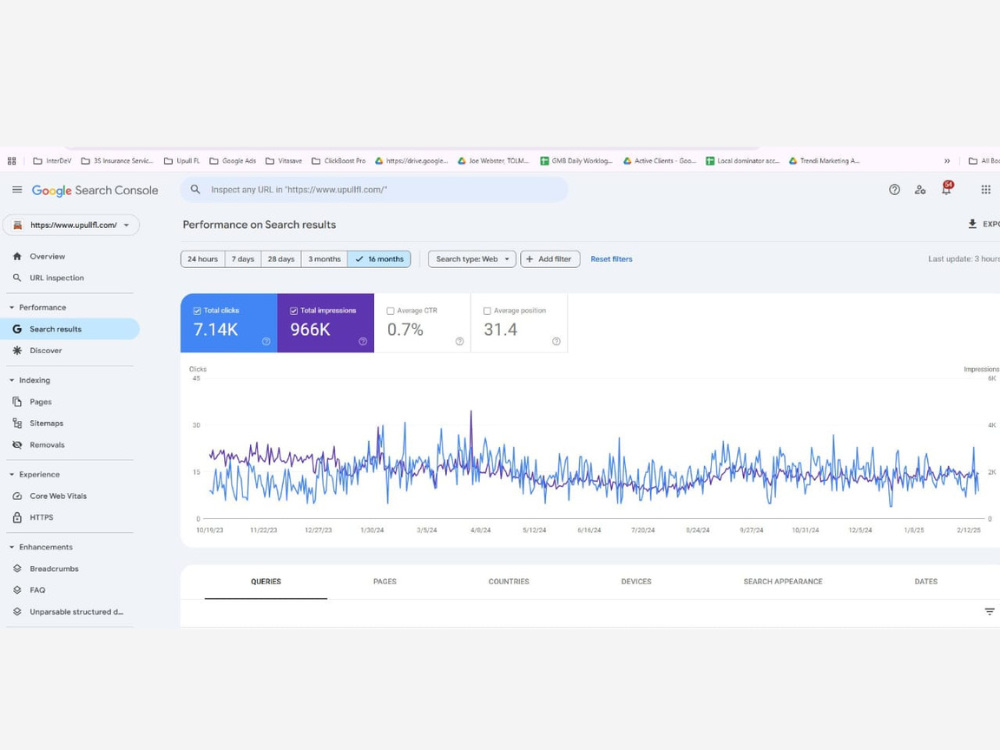Open the hamburger main menu
This screenshot has width=1000, height=750.
(17, 189)
